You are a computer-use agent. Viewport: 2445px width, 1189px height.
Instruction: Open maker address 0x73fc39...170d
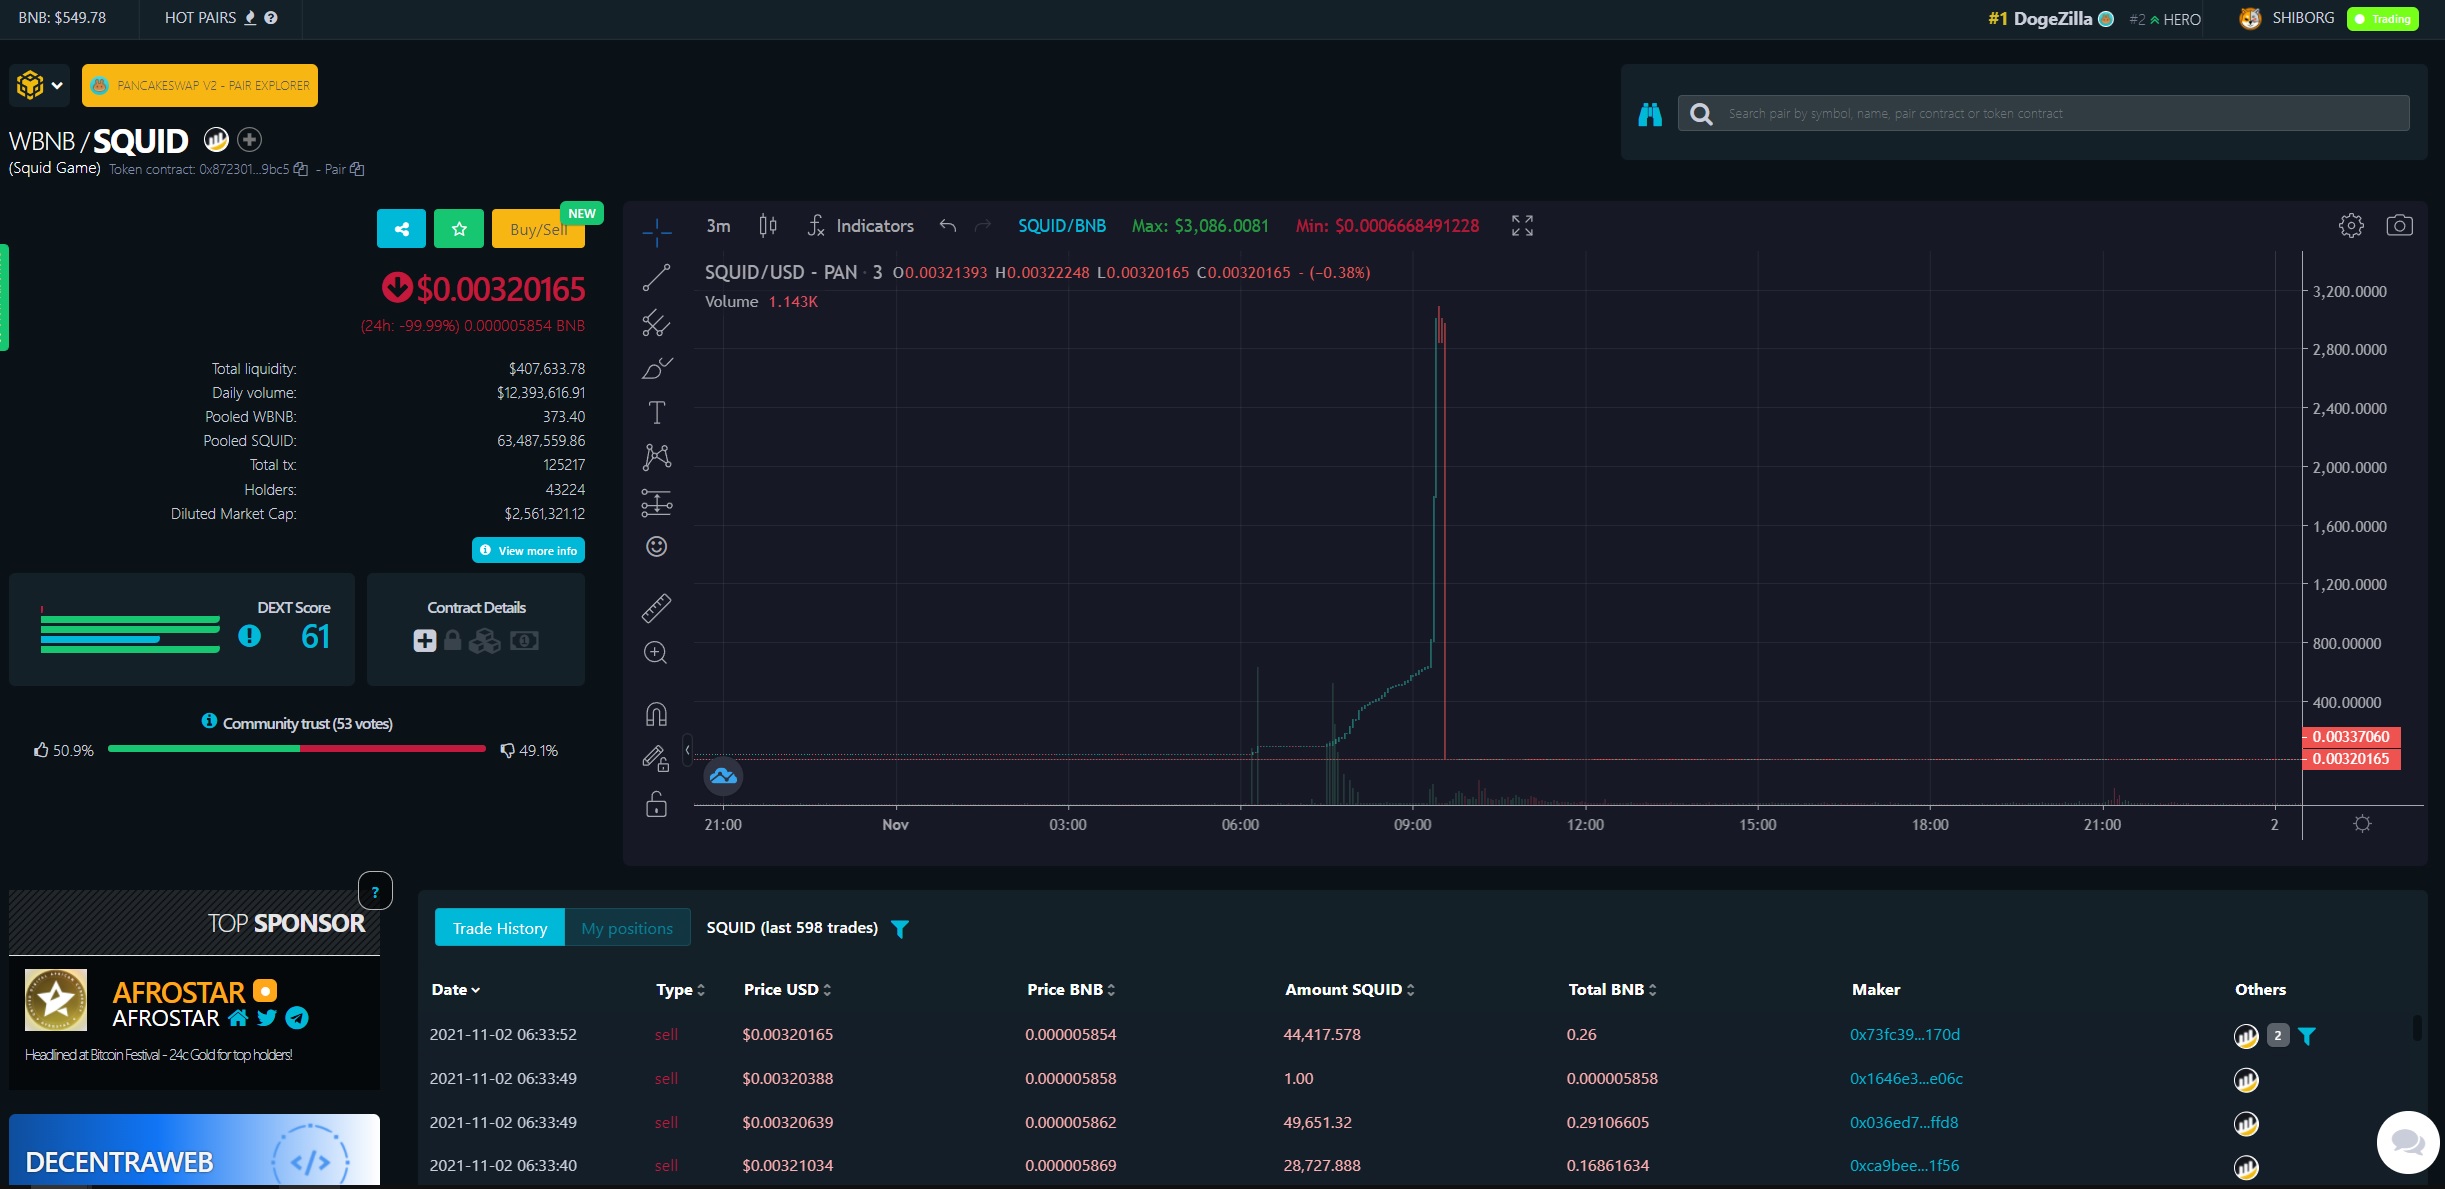1904,1034
